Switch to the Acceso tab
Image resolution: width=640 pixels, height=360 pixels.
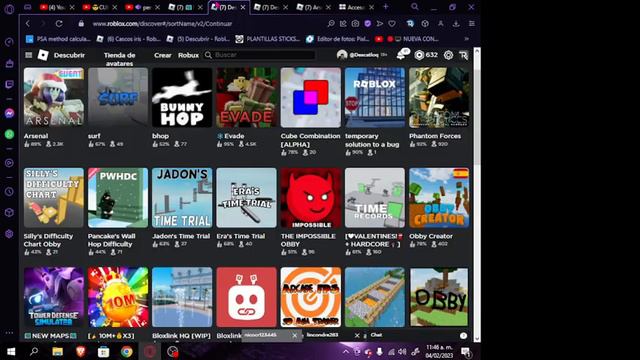[x=356, y=7]
